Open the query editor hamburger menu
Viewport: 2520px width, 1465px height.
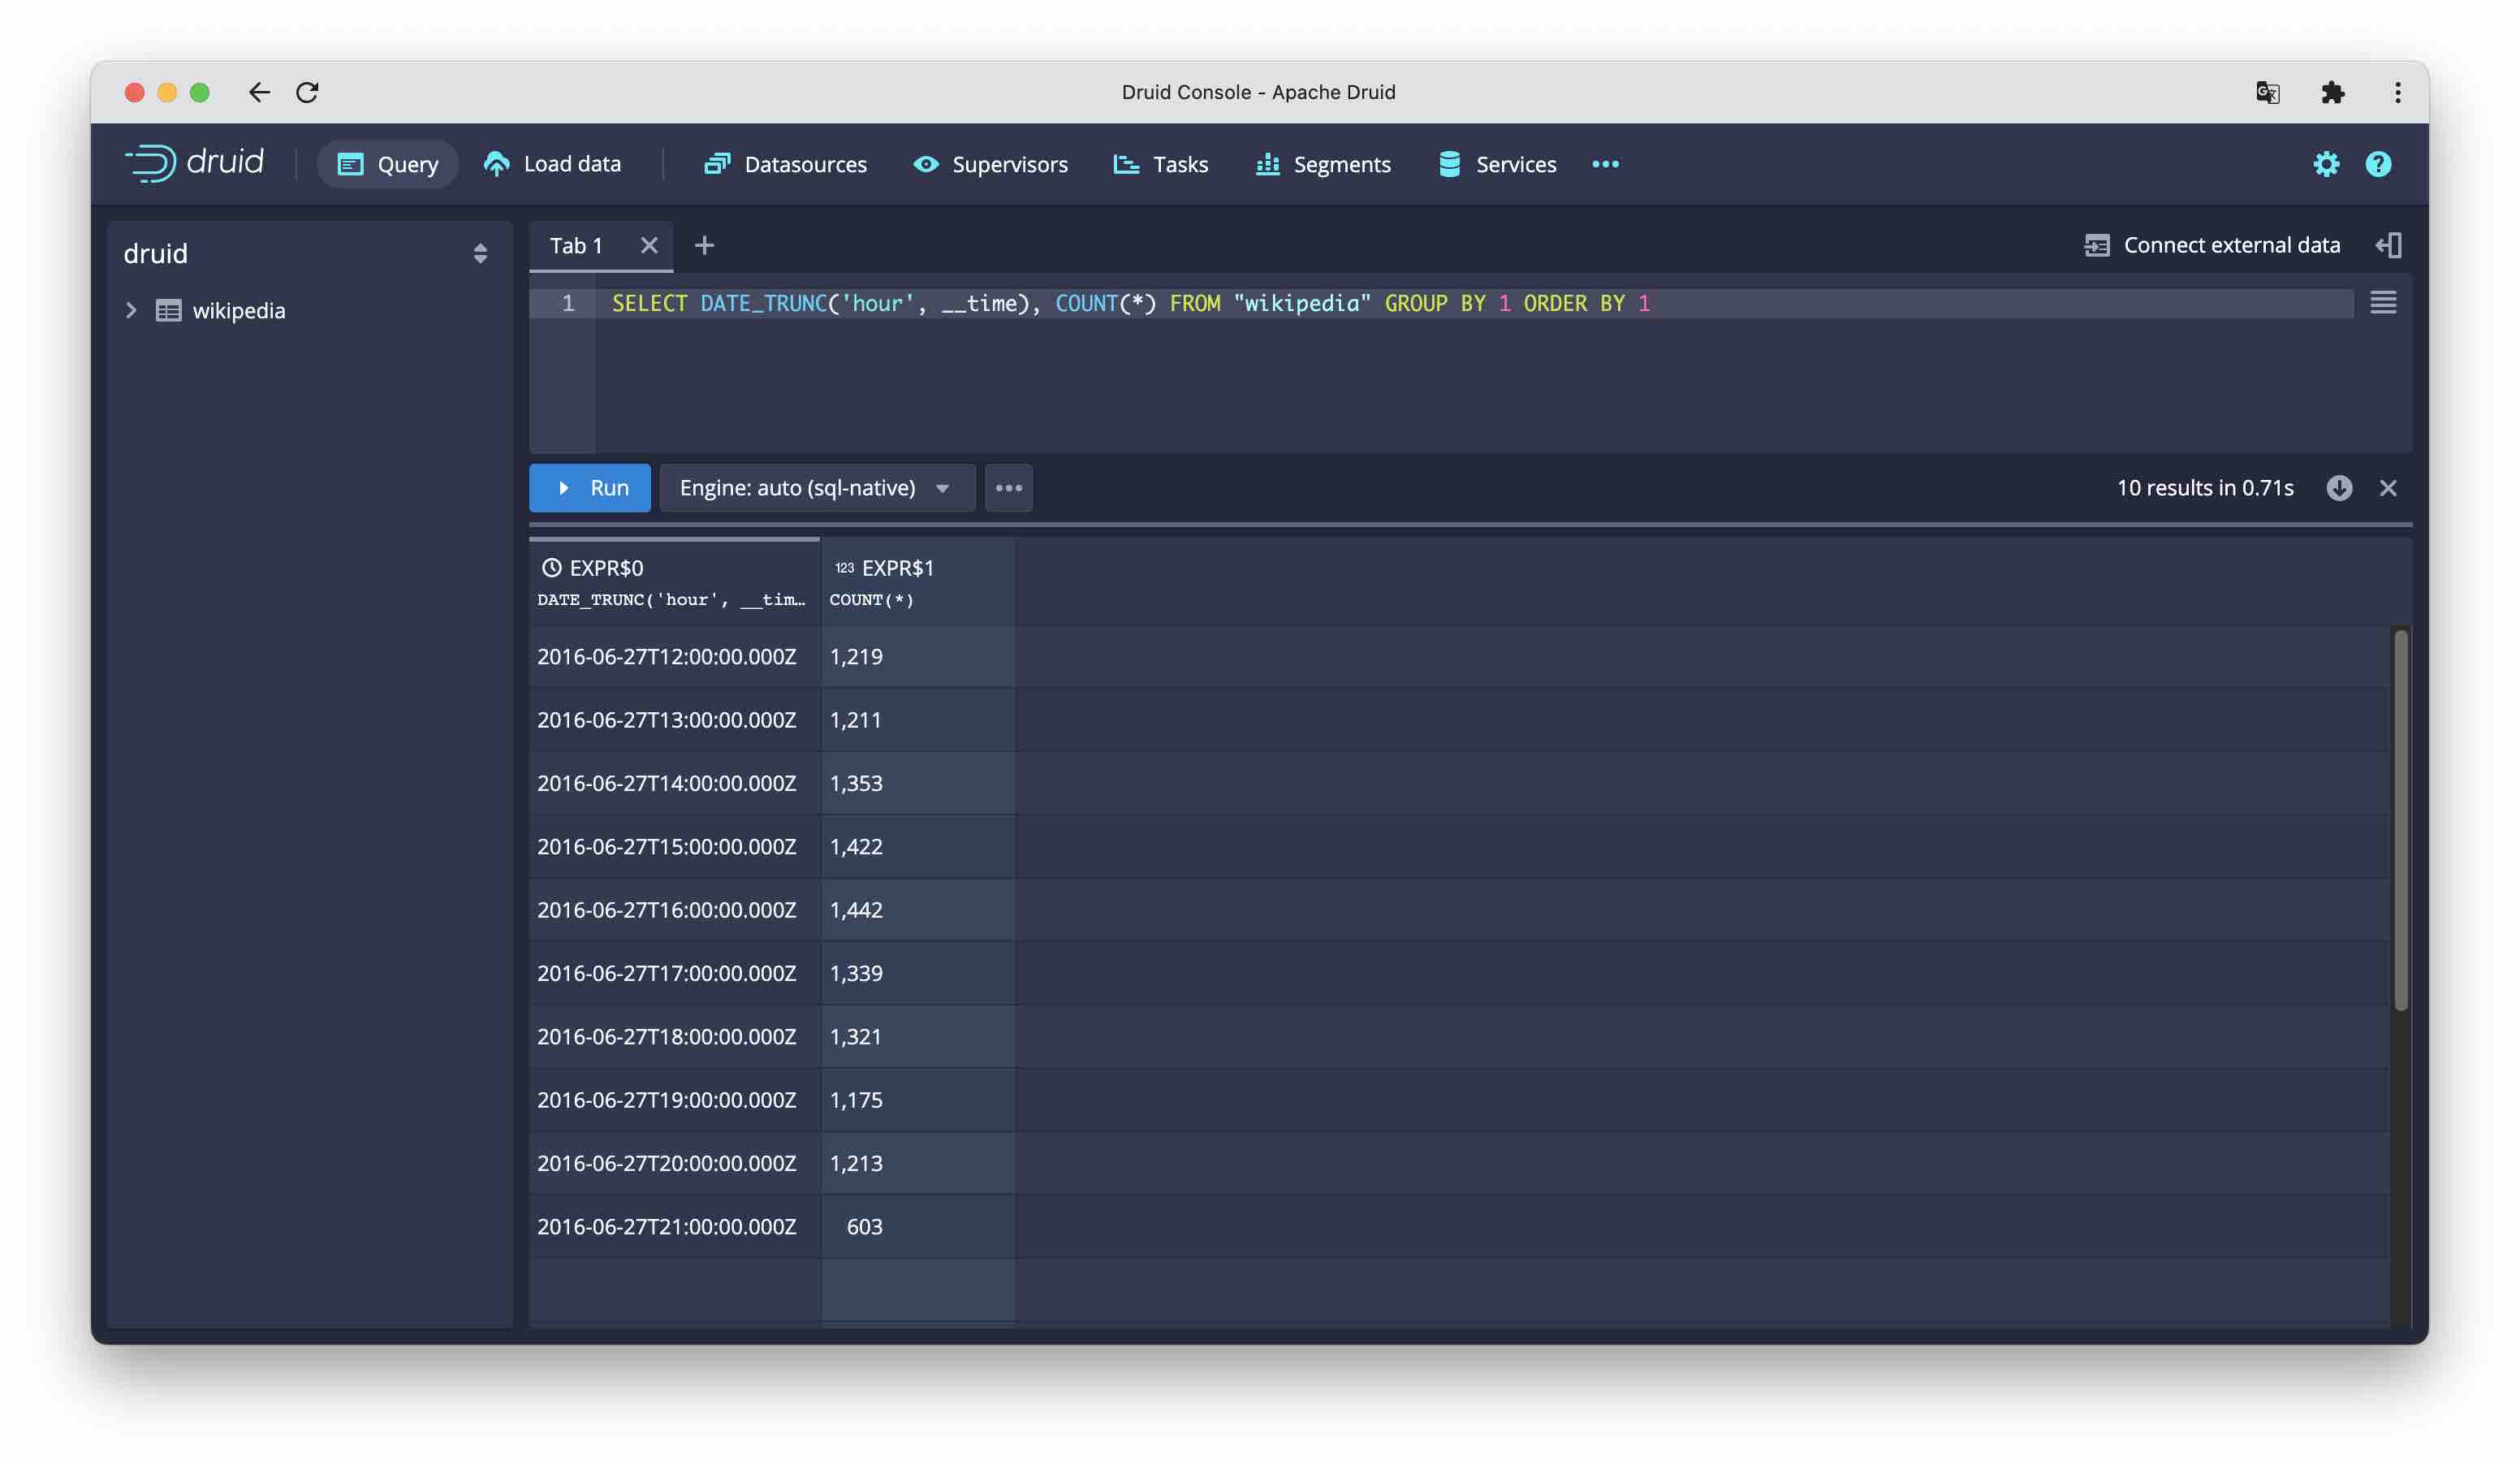coord(2385,303)
